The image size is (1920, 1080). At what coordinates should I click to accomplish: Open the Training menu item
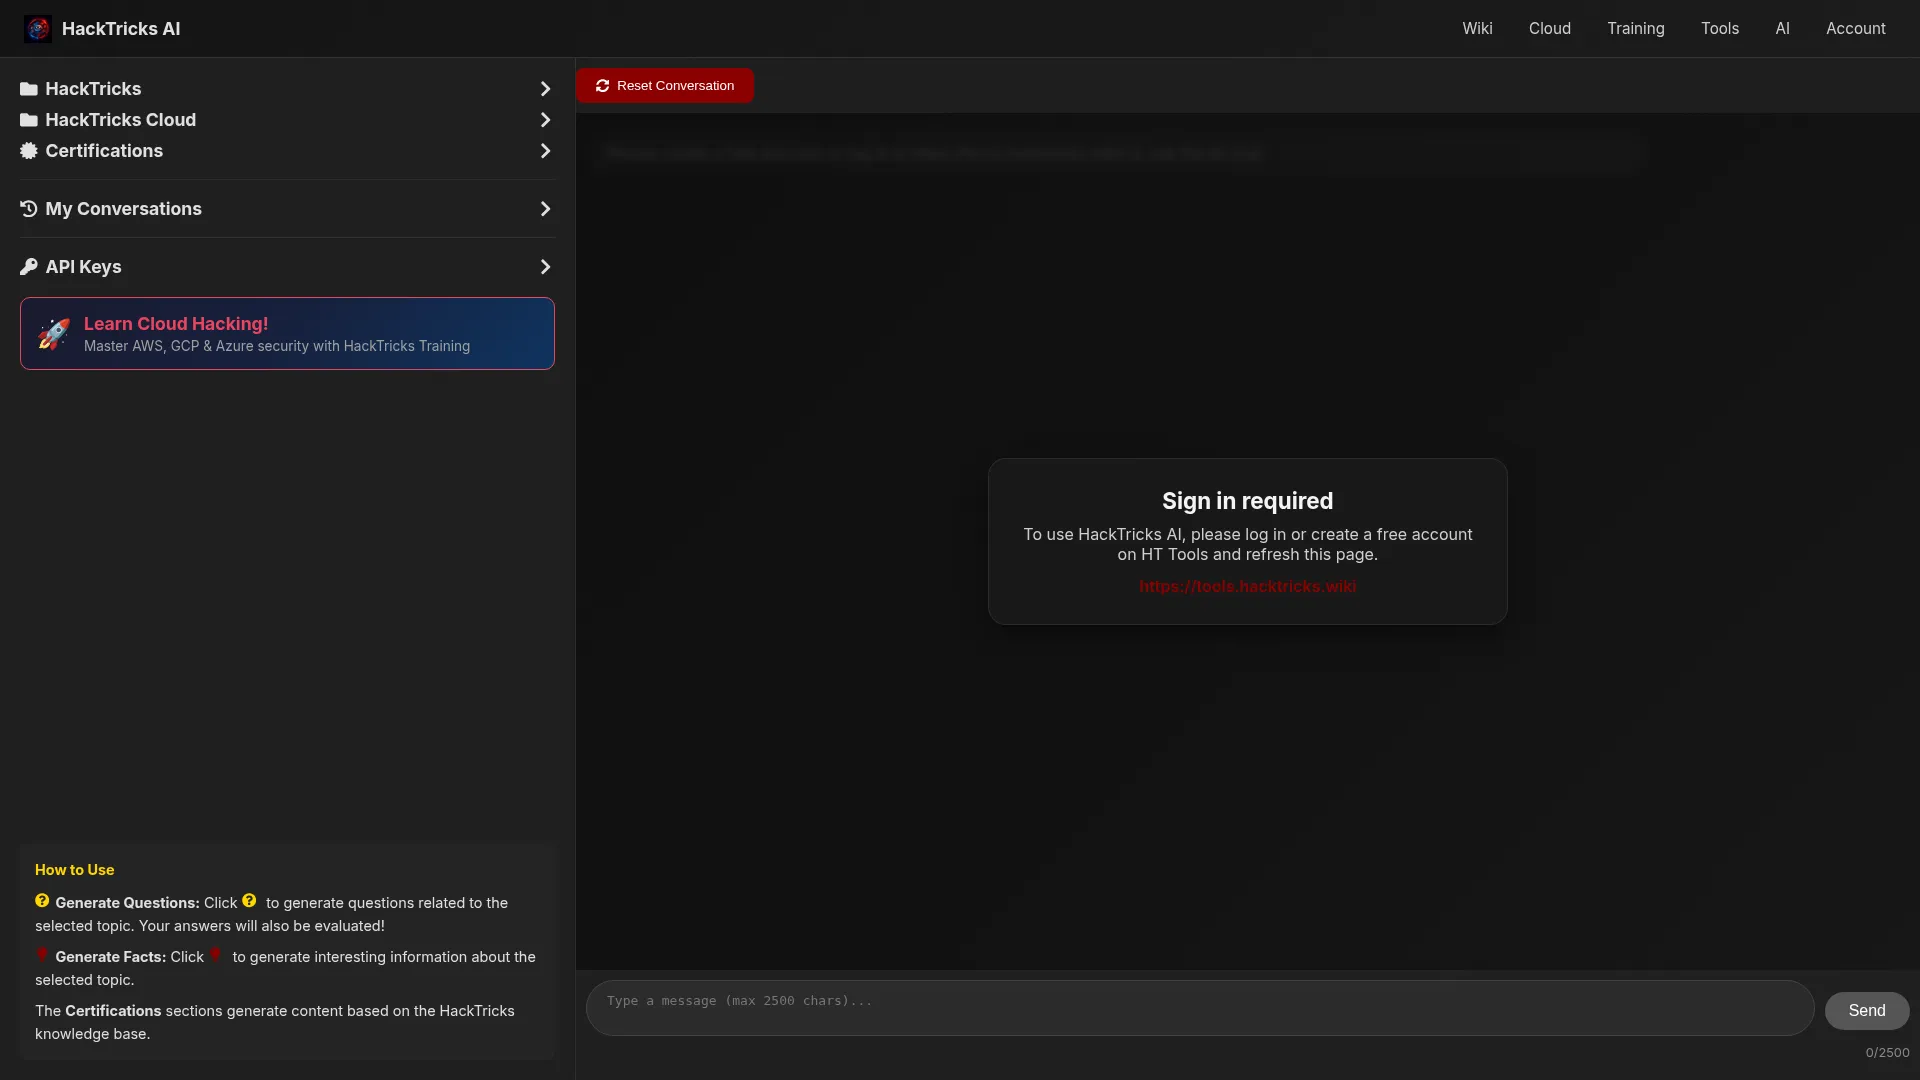pos(1635,29)
